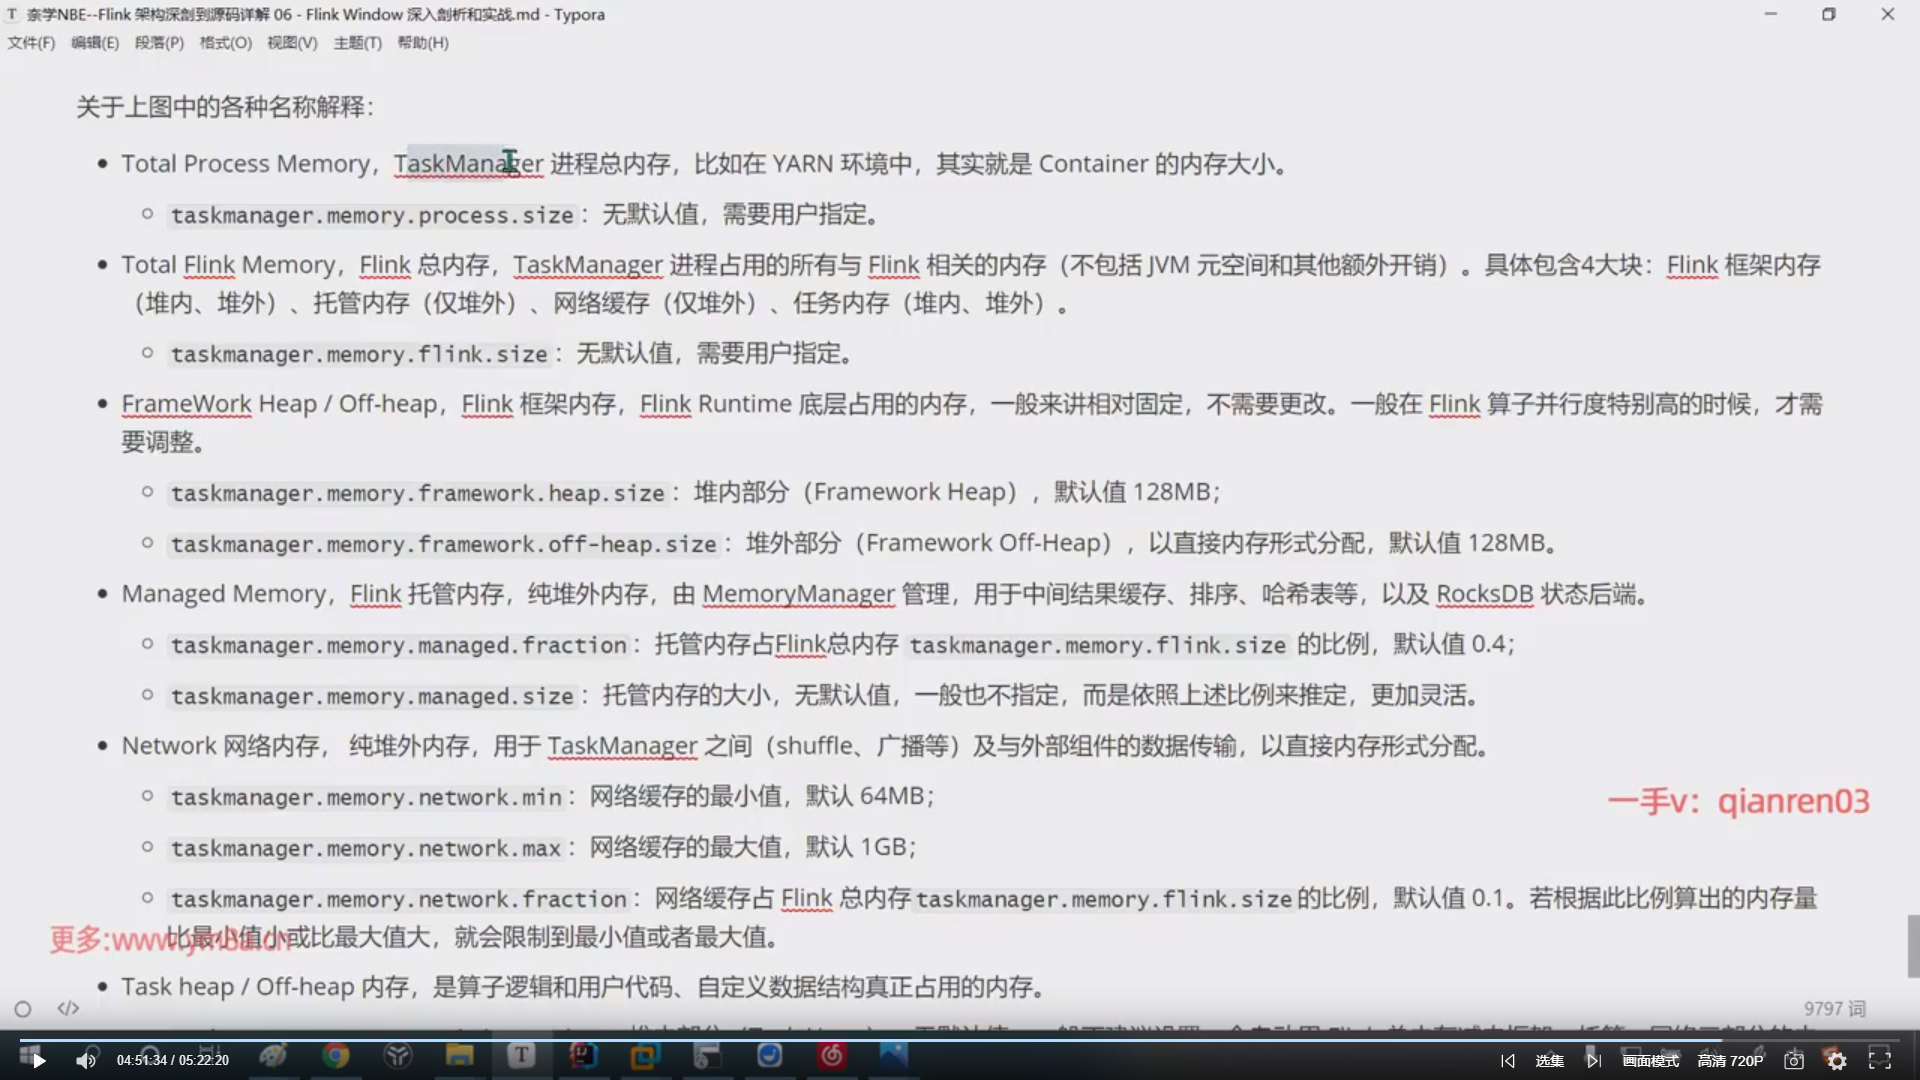This screenshot has height=1080, width=1920.
Task: Play the paused video
Action: (x=38, y=1061)
